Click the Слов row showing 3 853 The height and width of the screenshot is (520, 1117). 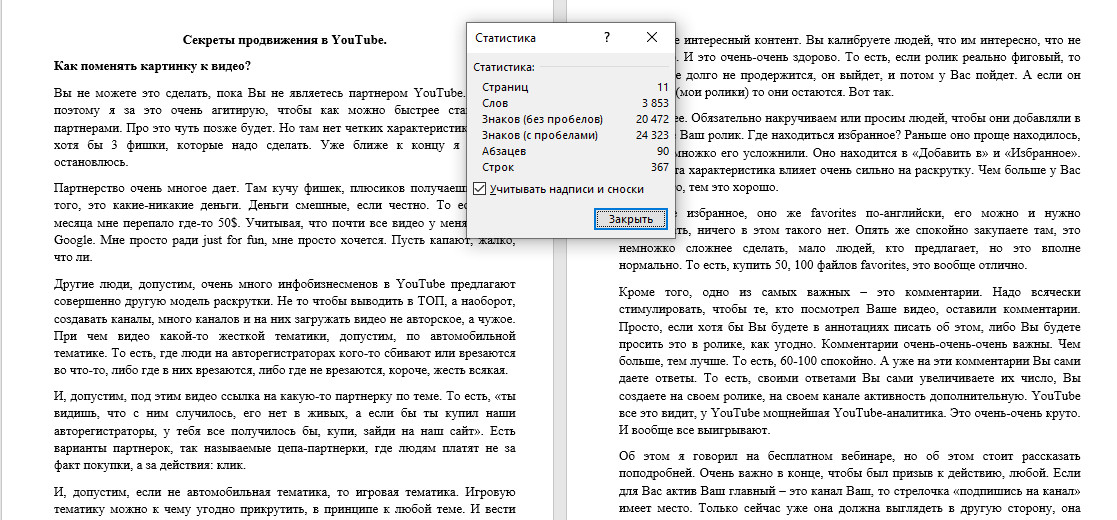[575, 103]
